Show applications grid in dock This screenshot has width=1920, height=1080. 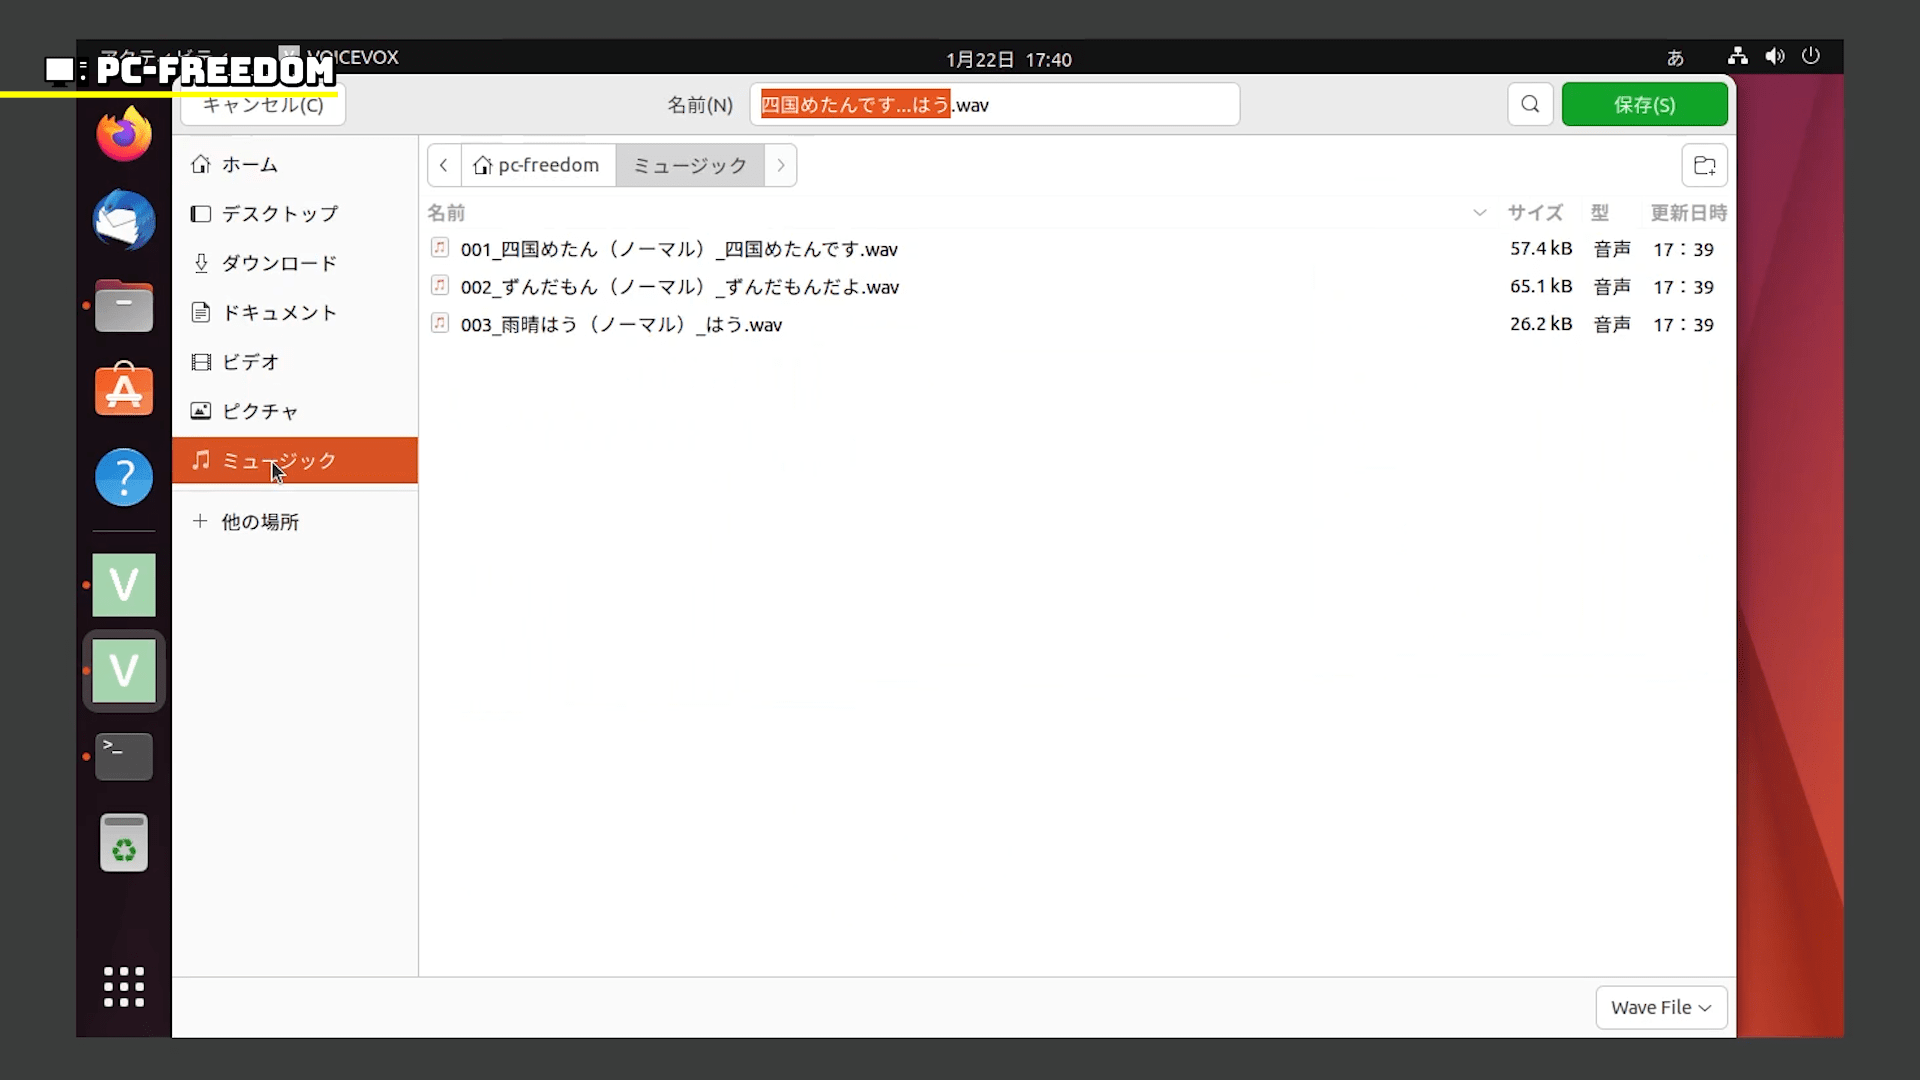click(x=124, y=986)
